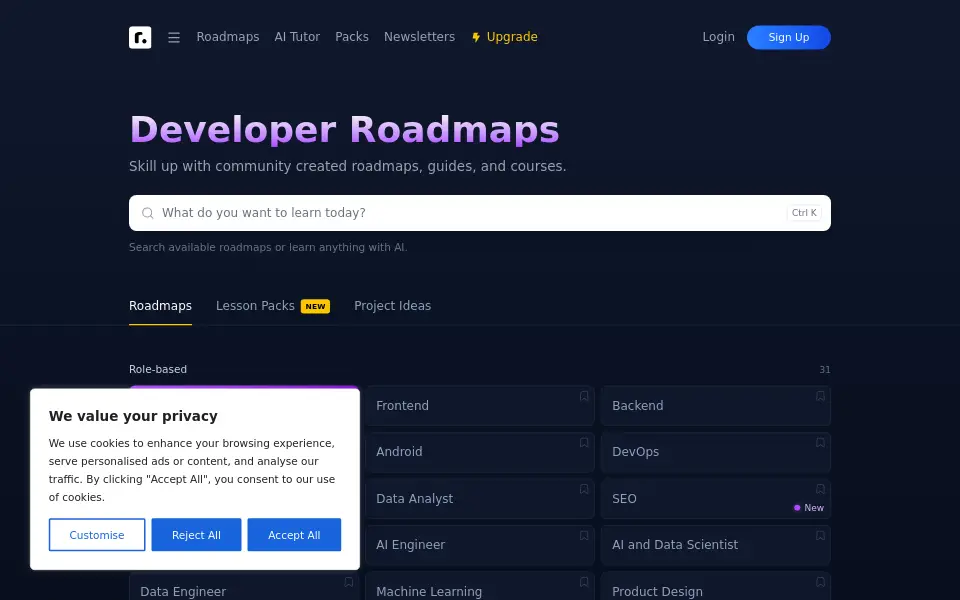Select the Roadmaps tab
This screenshot has height=600, width=960.
click(x=160, y=306)
